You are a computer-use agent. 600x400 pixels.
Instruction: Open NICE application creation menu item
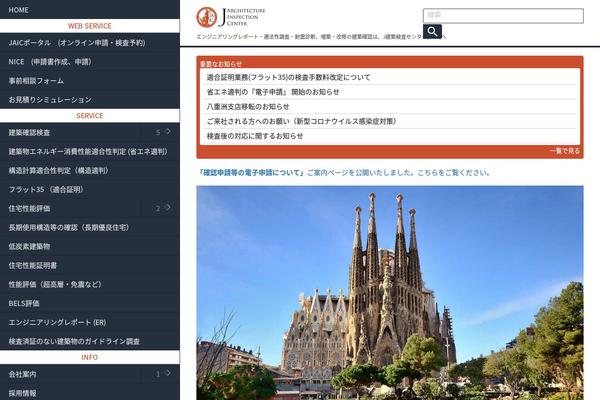click(x=90, y=62)
